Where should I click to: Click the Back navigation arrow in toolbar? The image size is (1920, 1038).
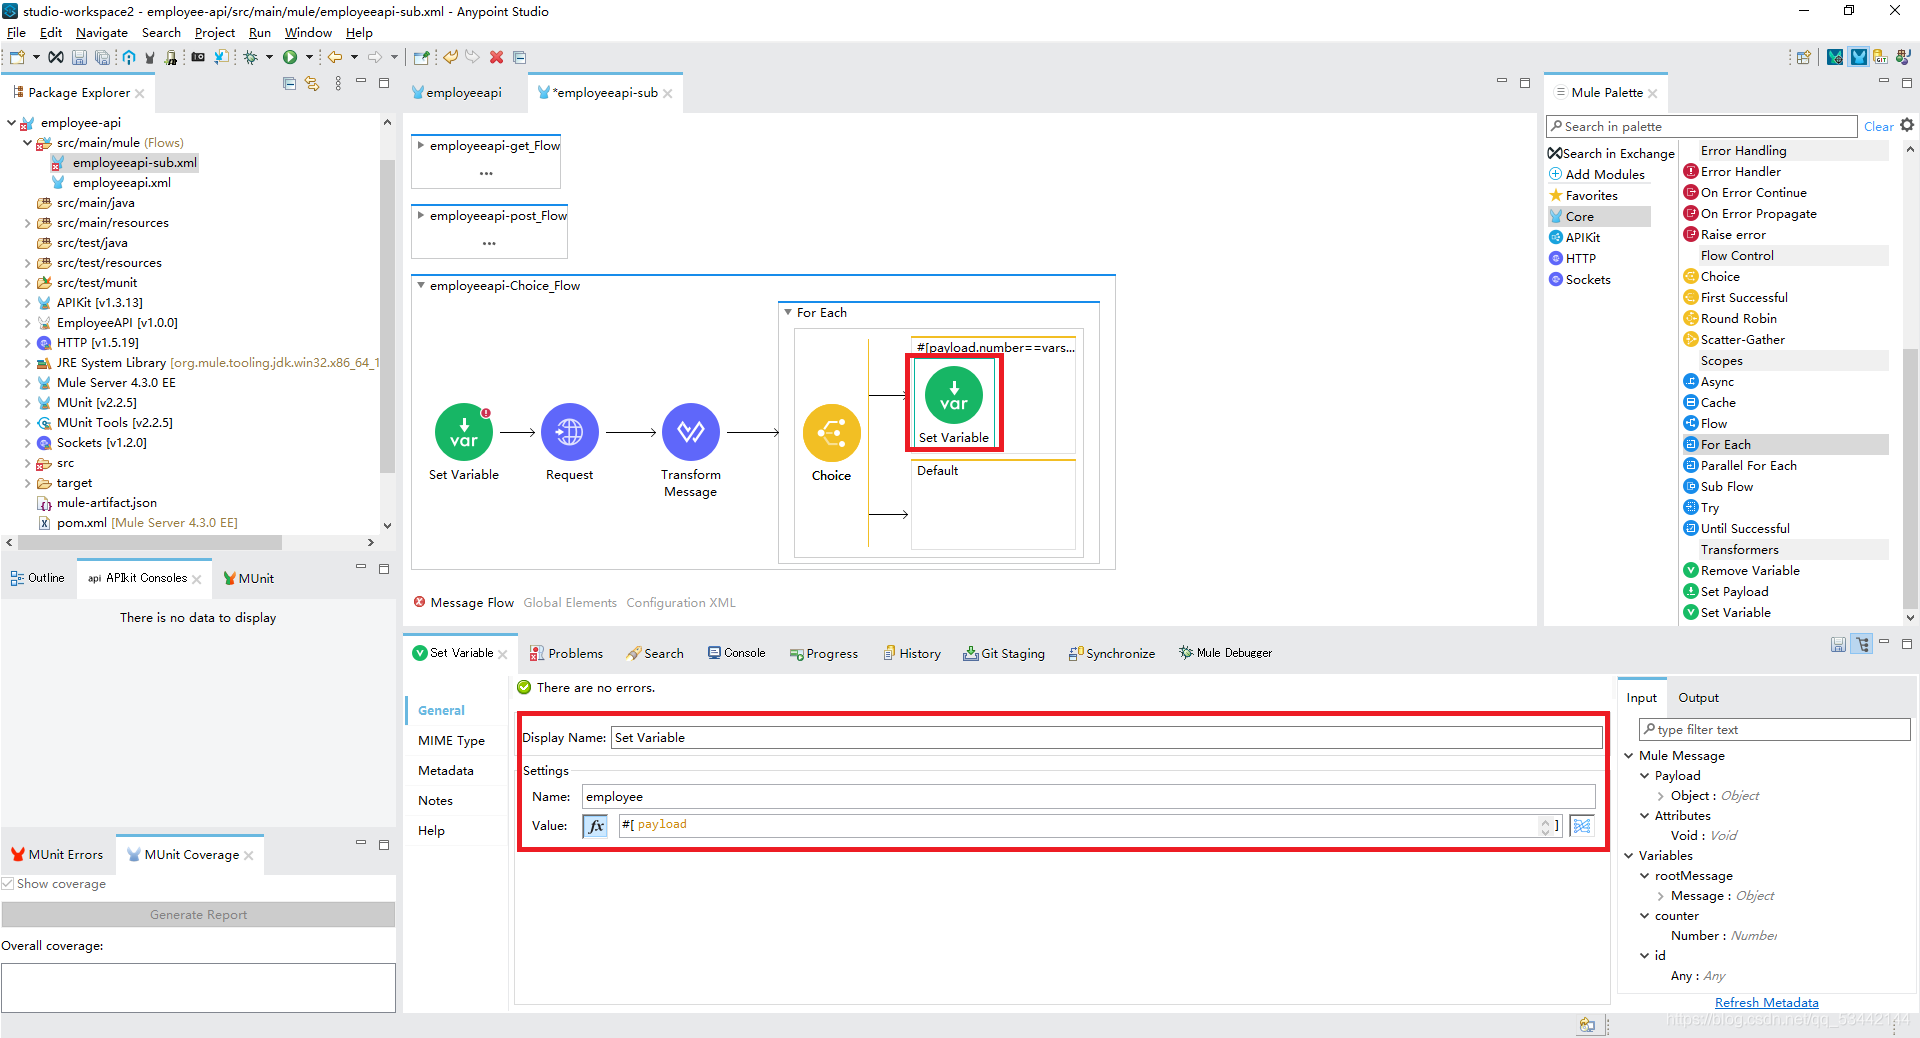(x=335, y=57)
